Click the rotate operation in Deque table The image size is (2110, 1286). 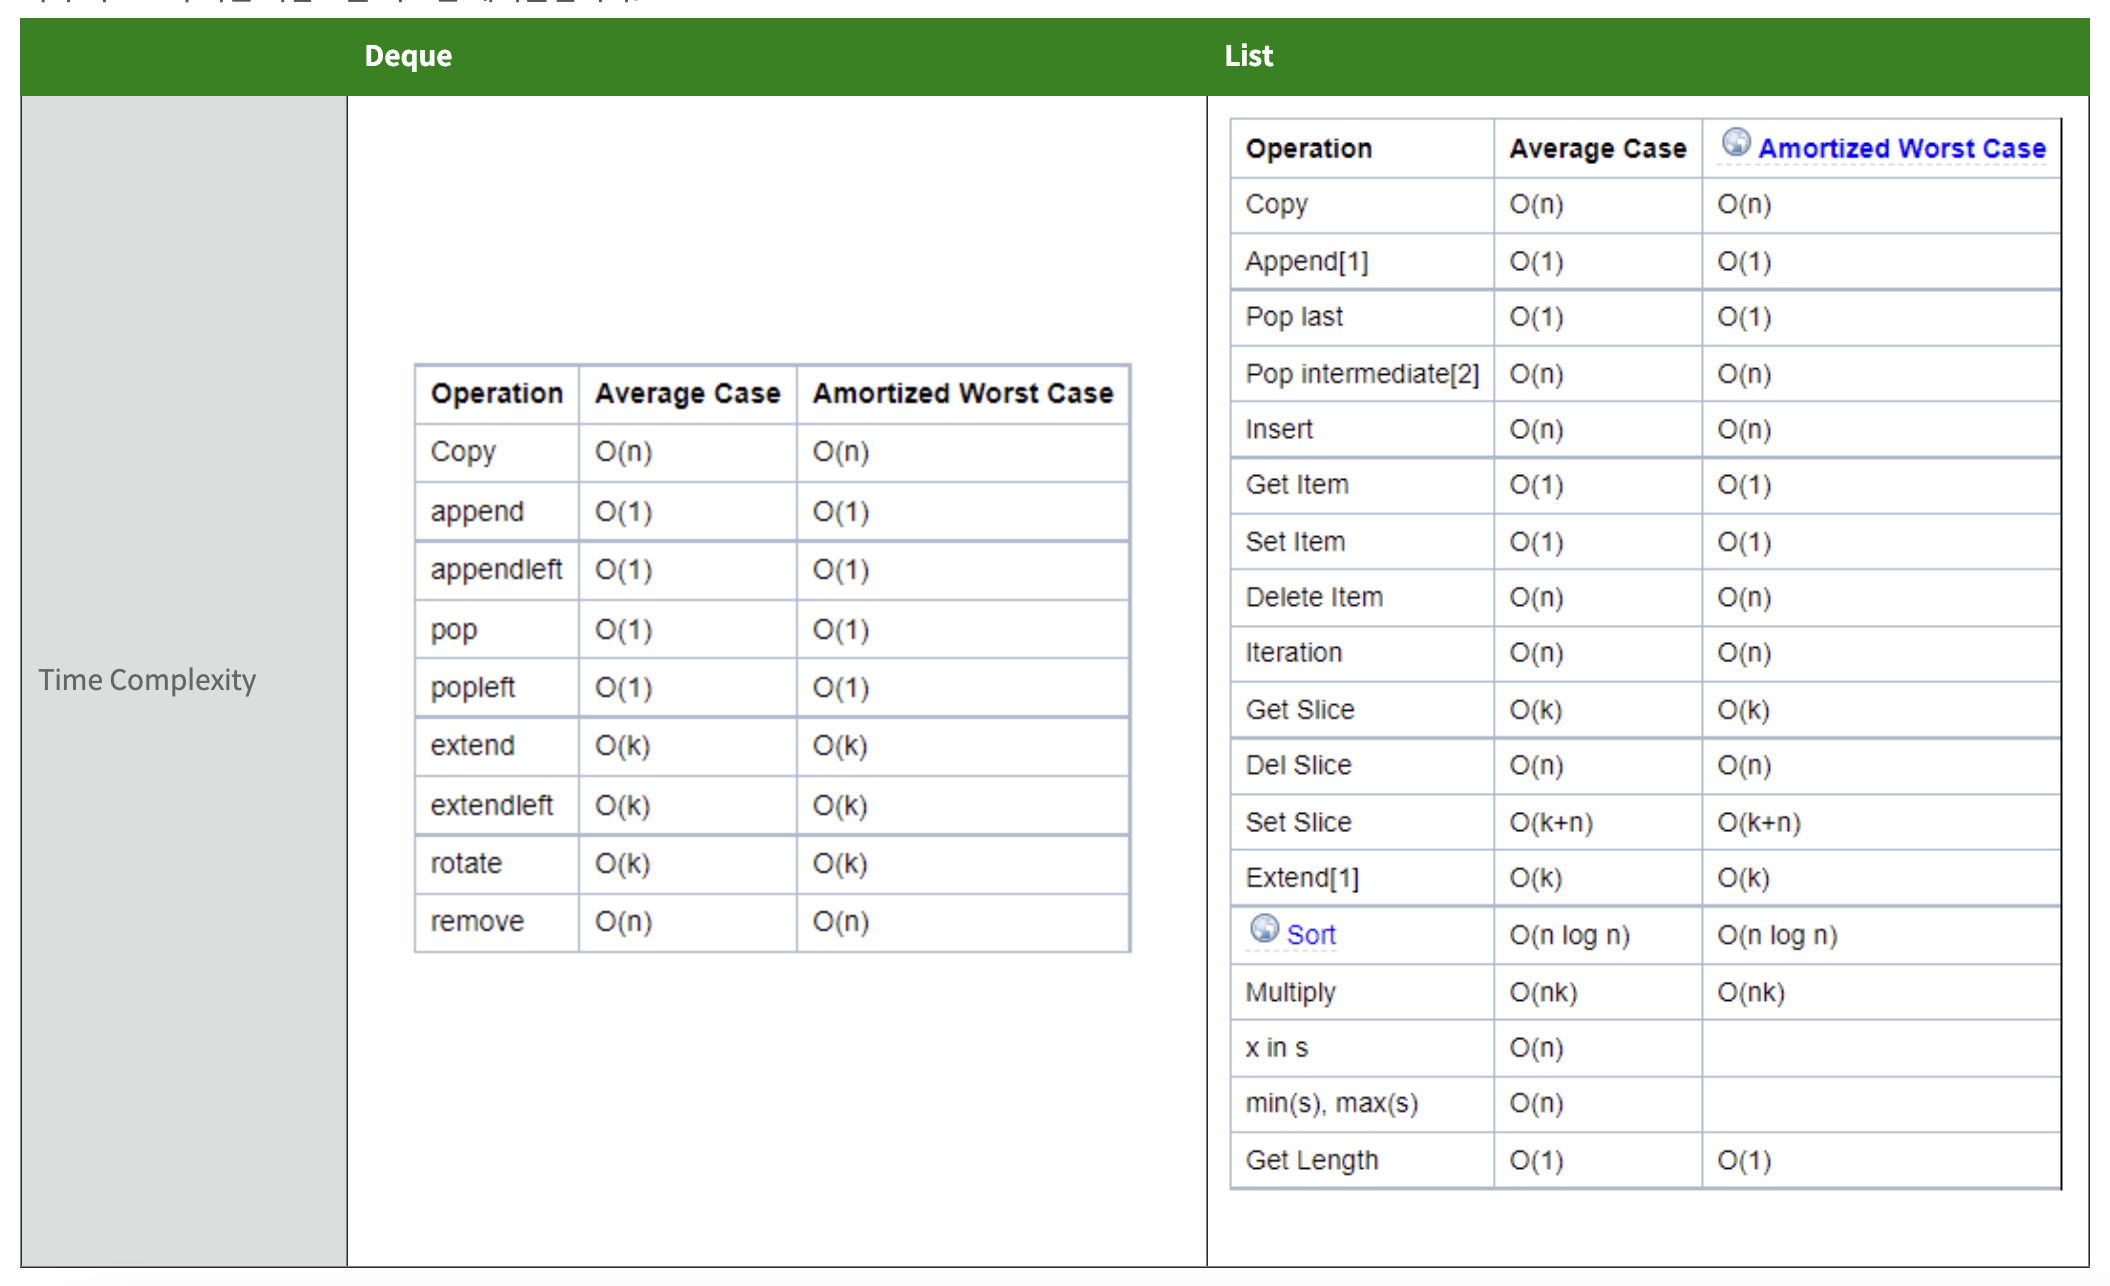point(466,864)
